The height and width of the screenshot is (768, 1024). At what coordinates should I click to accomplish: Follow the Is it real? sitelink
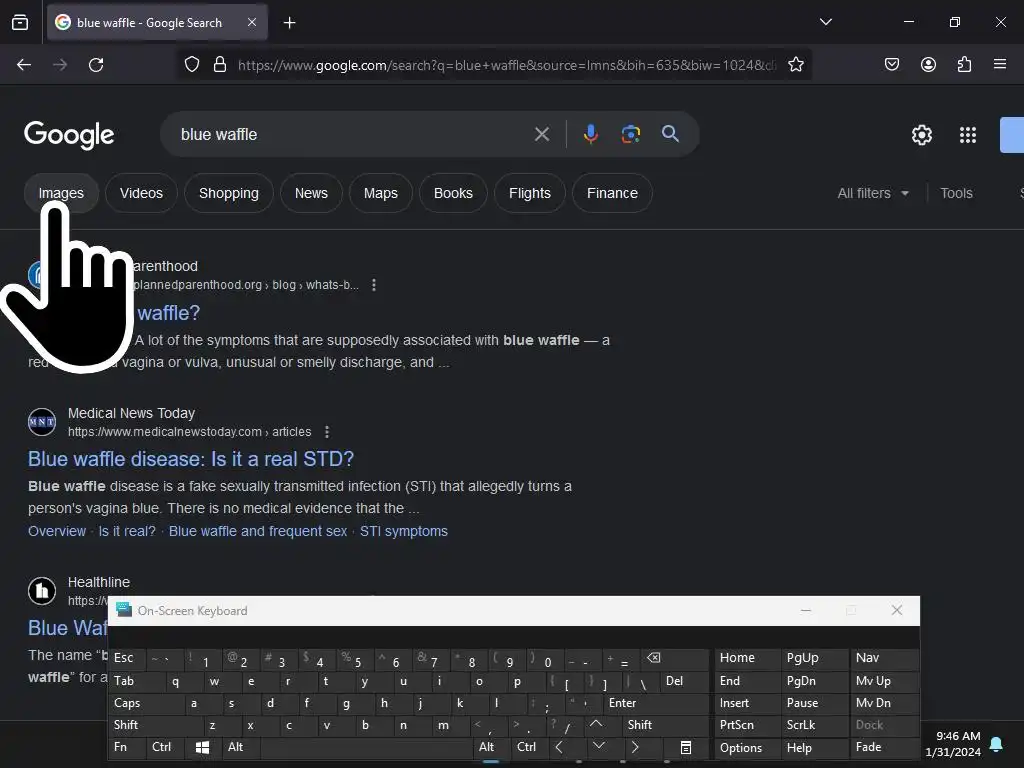click(127, 532)
